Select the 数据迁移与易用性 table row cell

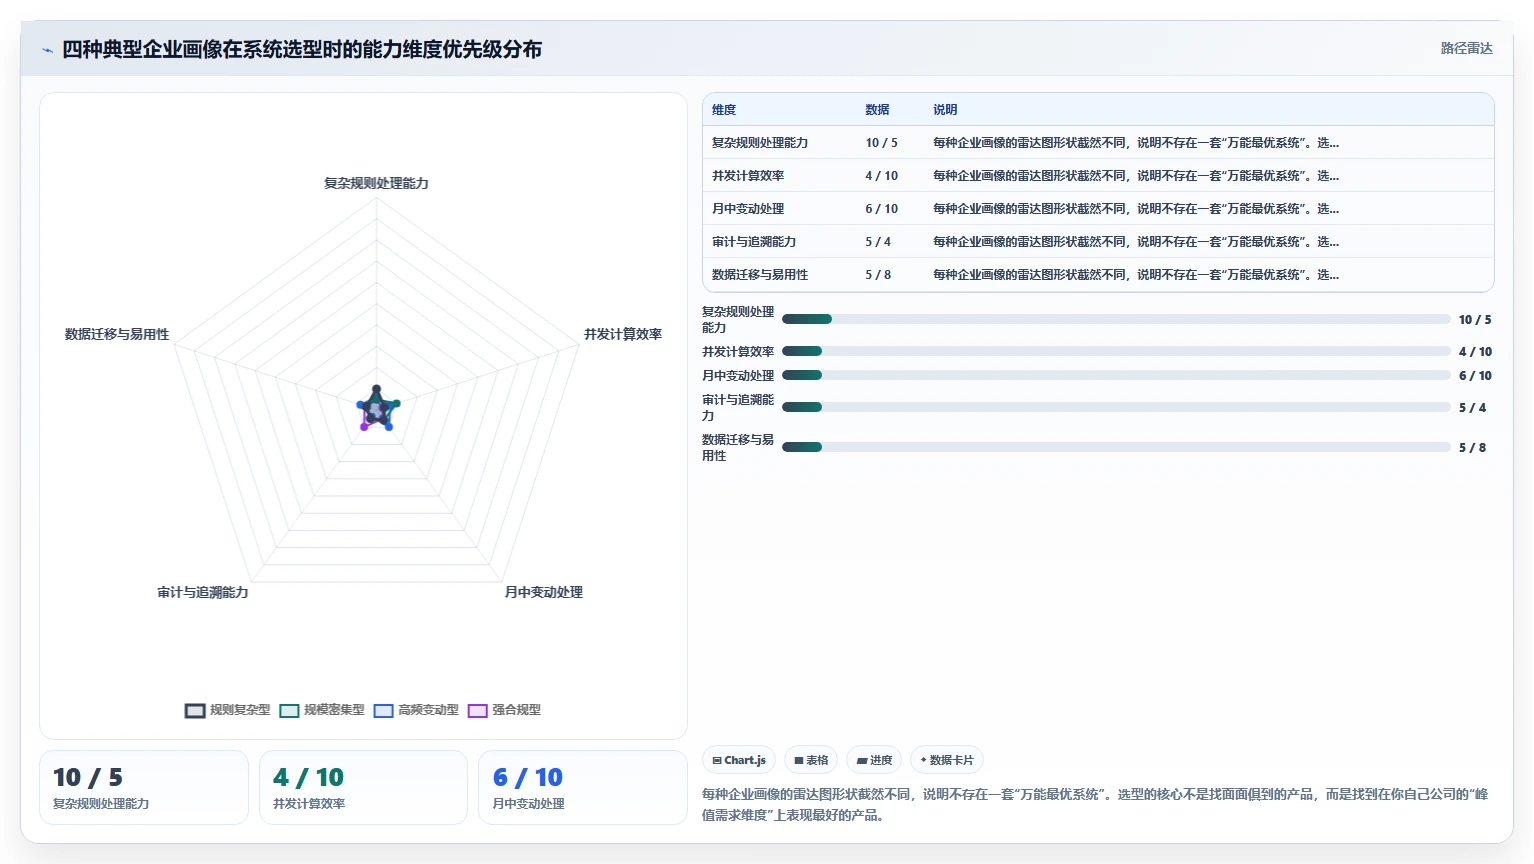click(760, 275)
